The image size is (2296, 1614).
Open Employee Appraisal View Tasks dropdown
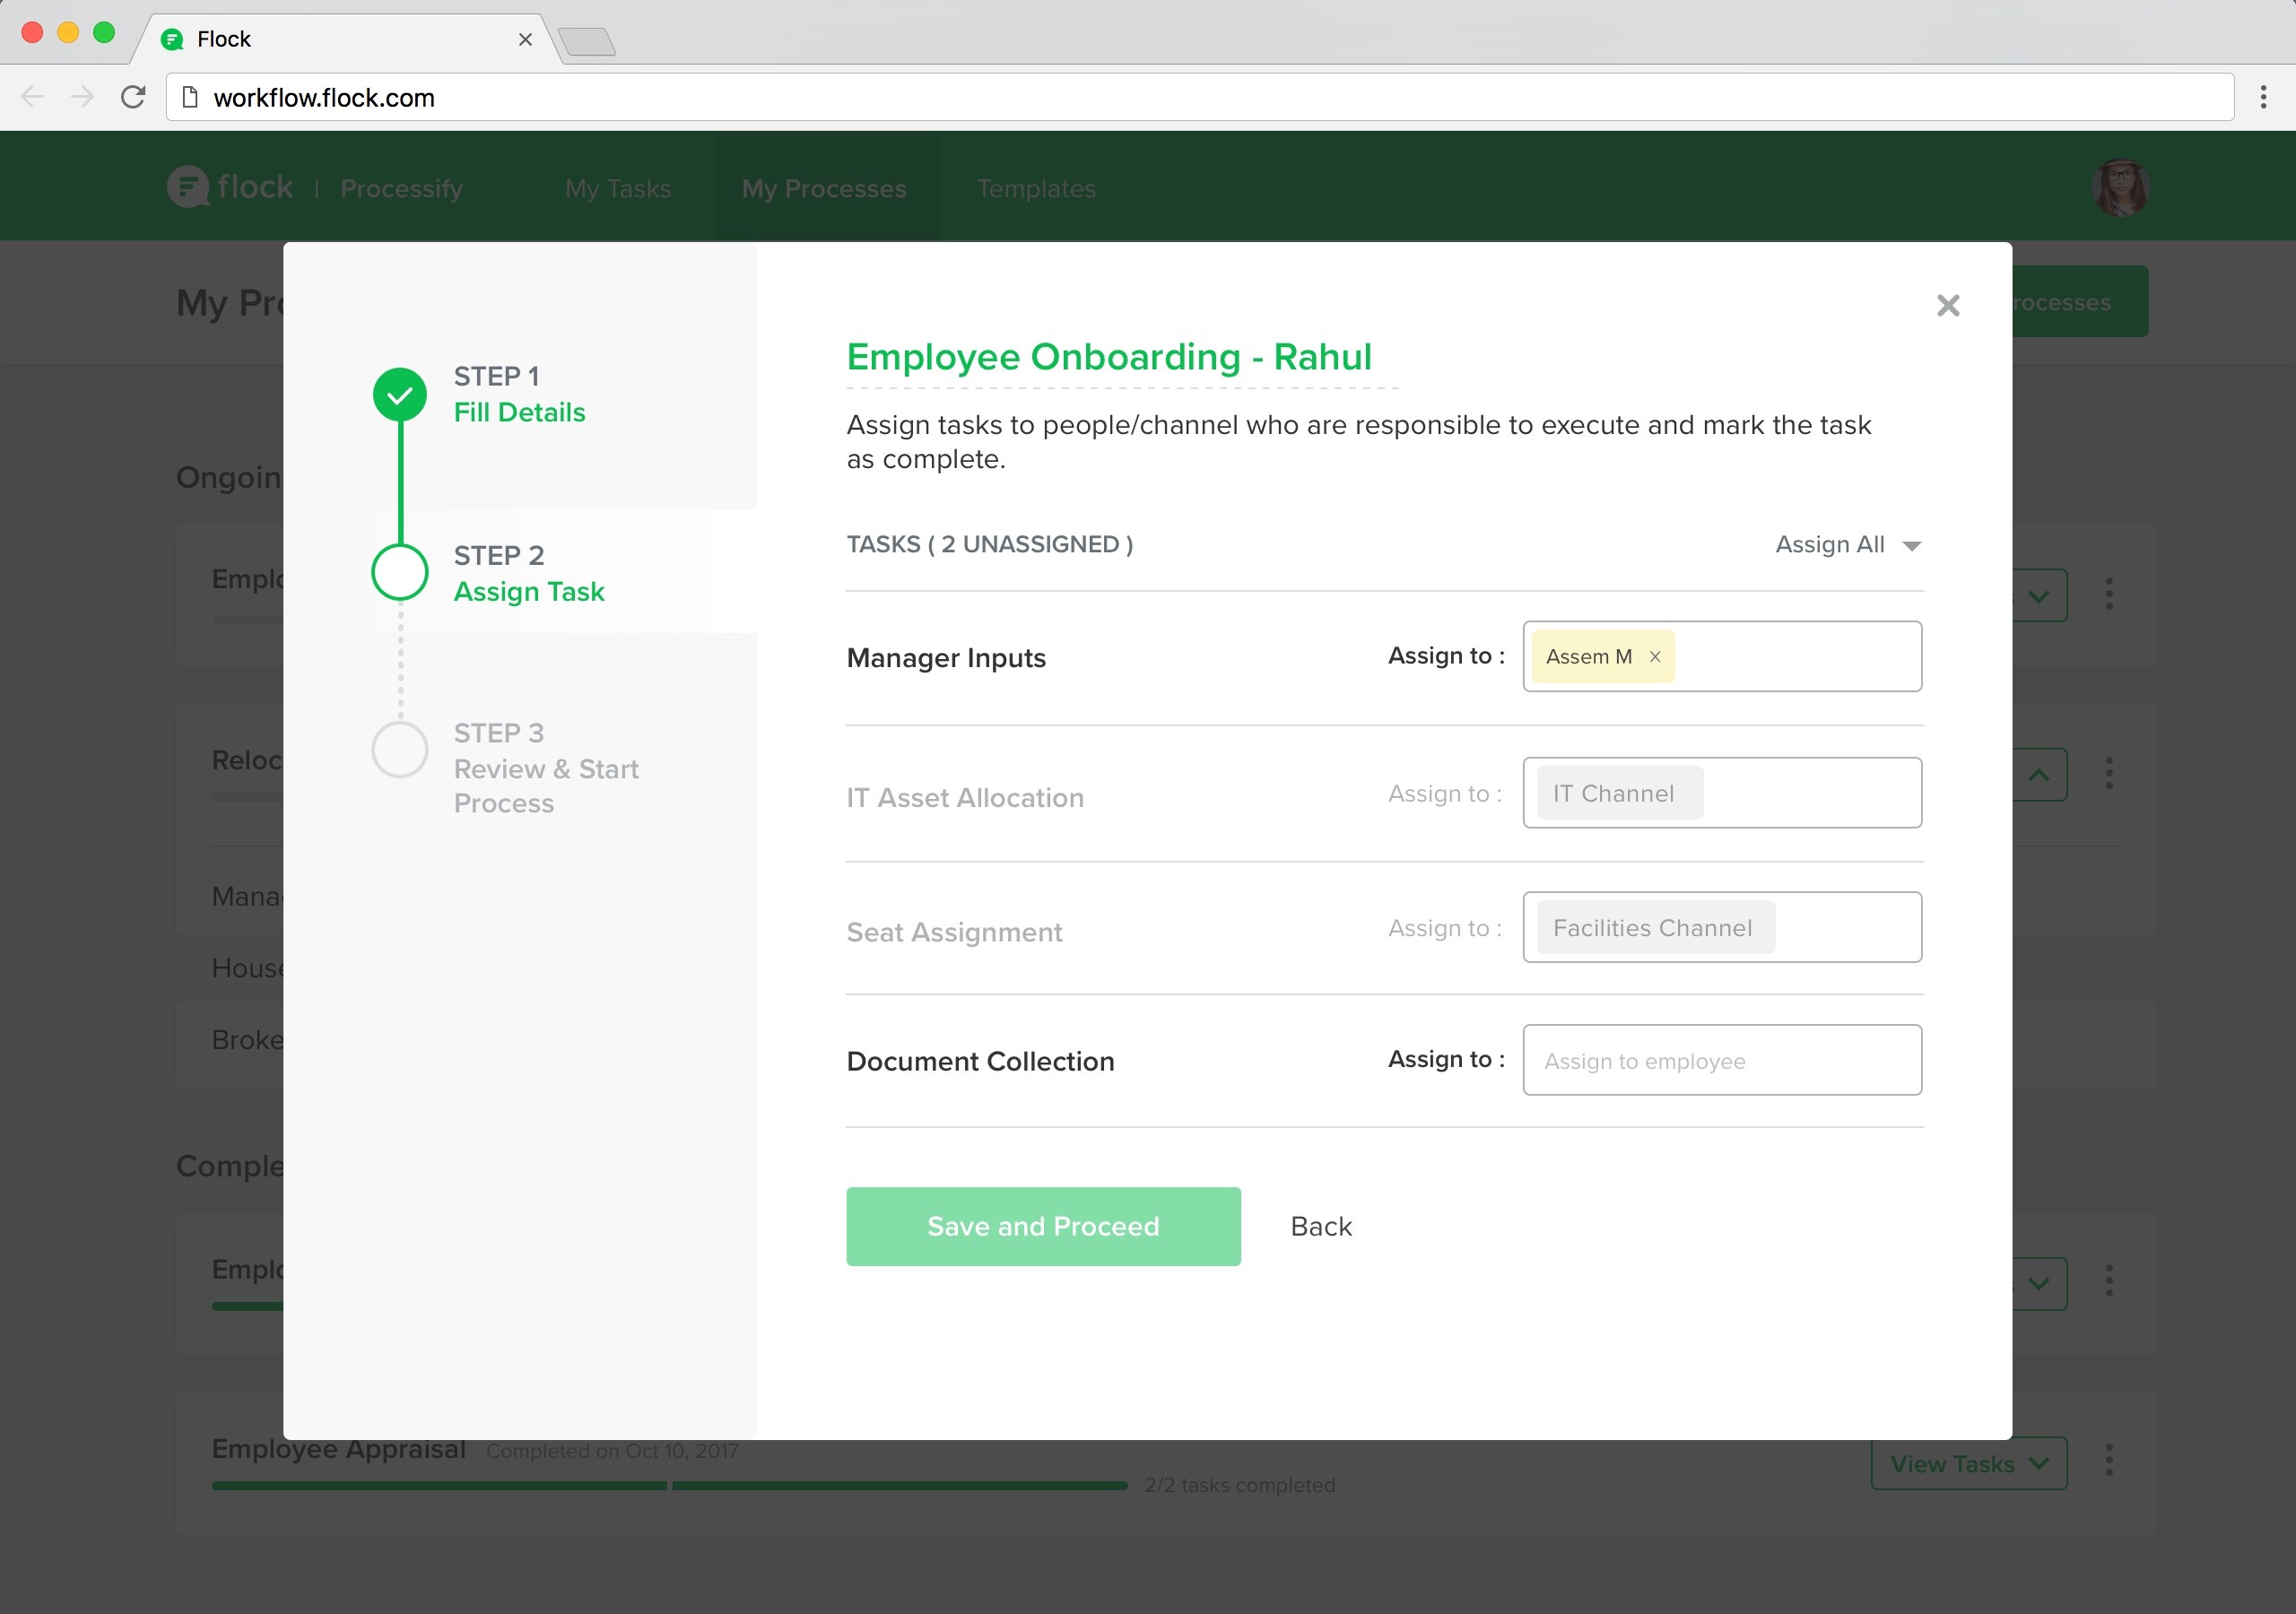(x=1968, y=1463)
